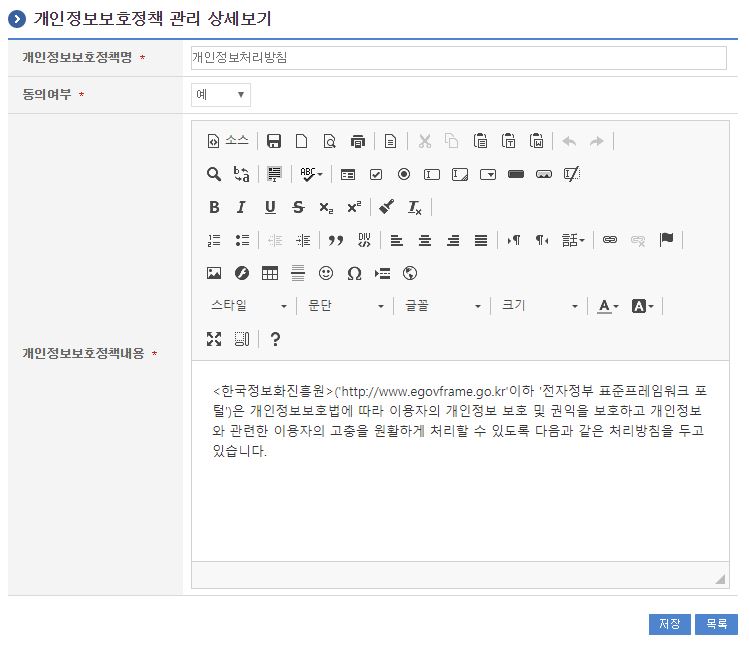Insert an image into the editor
Viewport: 749px width, 648px height.
(214, 273)
